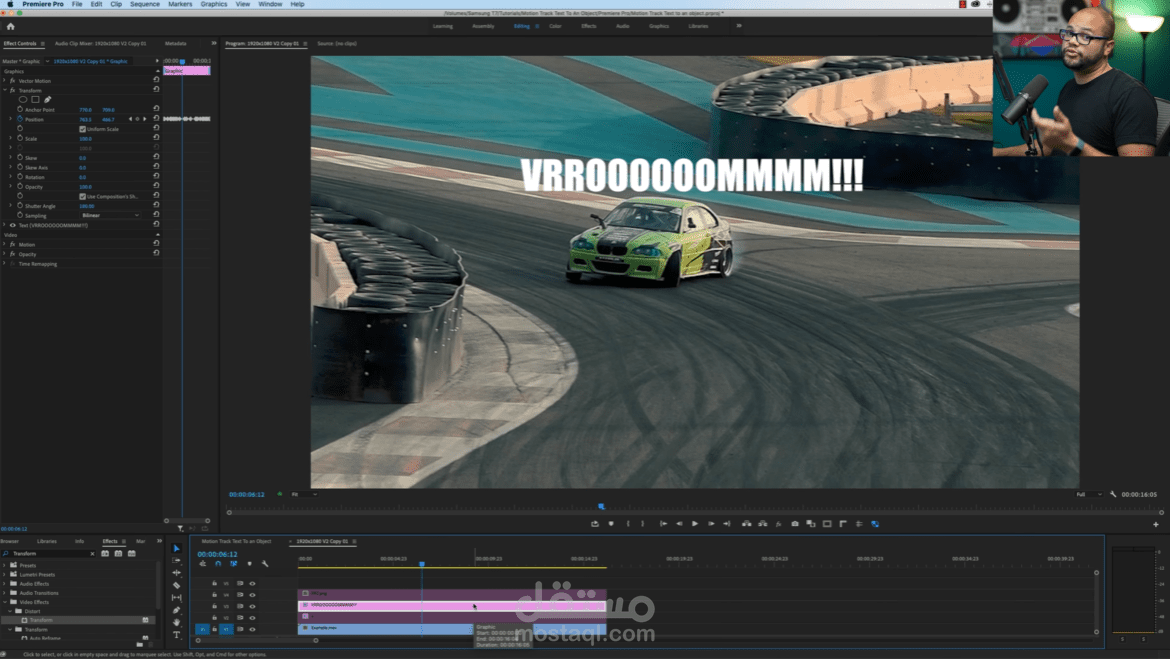
Task: Open Markers menu
Action: 180,4
